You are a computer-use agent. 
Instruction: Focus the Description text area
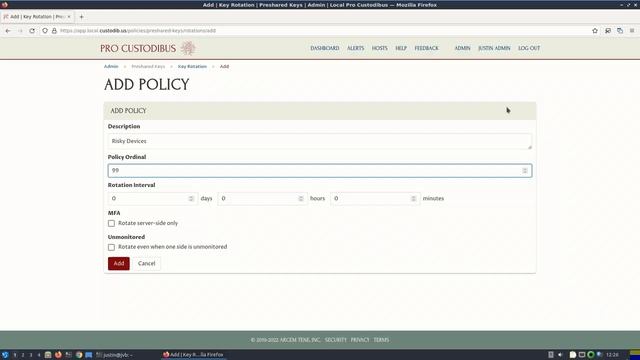(320, 141)
